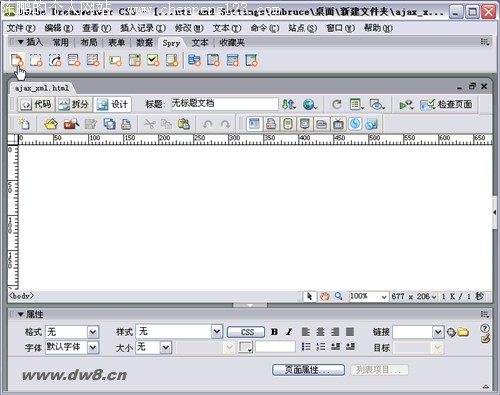Viewport: 500px width, 395px height.
Task: Insert a Spry Validation Checkbox
Action: click(x=153, y=60)
